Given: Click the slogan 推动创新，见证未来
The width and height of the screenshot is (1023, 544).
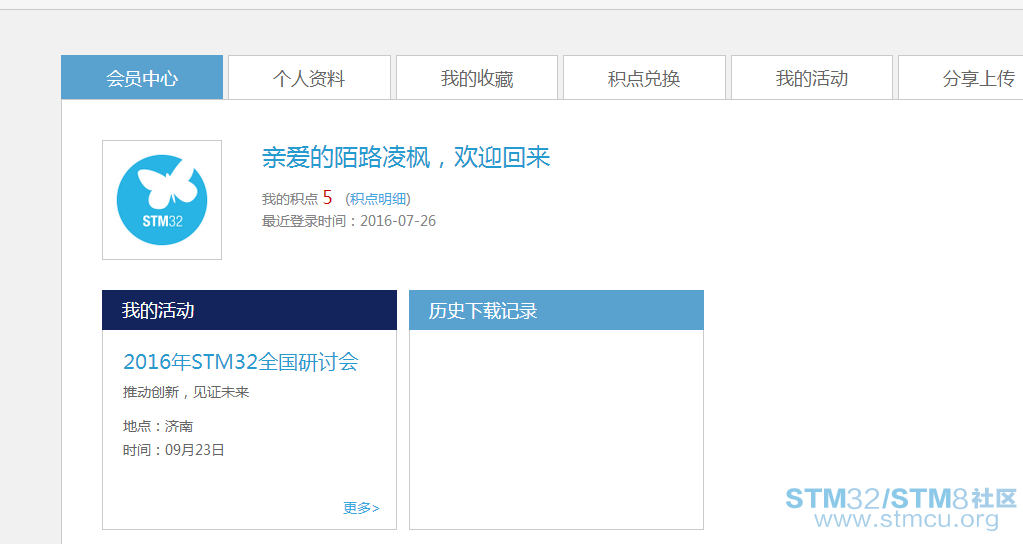Looking at the screenshot, I should pyautogui.click(x=186, y=392).
